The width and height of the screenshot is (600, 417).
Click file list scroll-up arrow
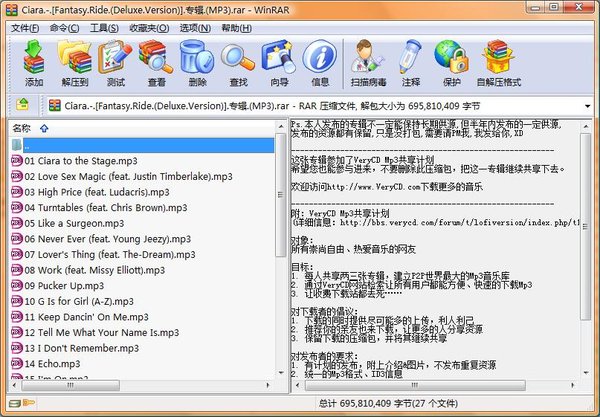click(281, 126)
